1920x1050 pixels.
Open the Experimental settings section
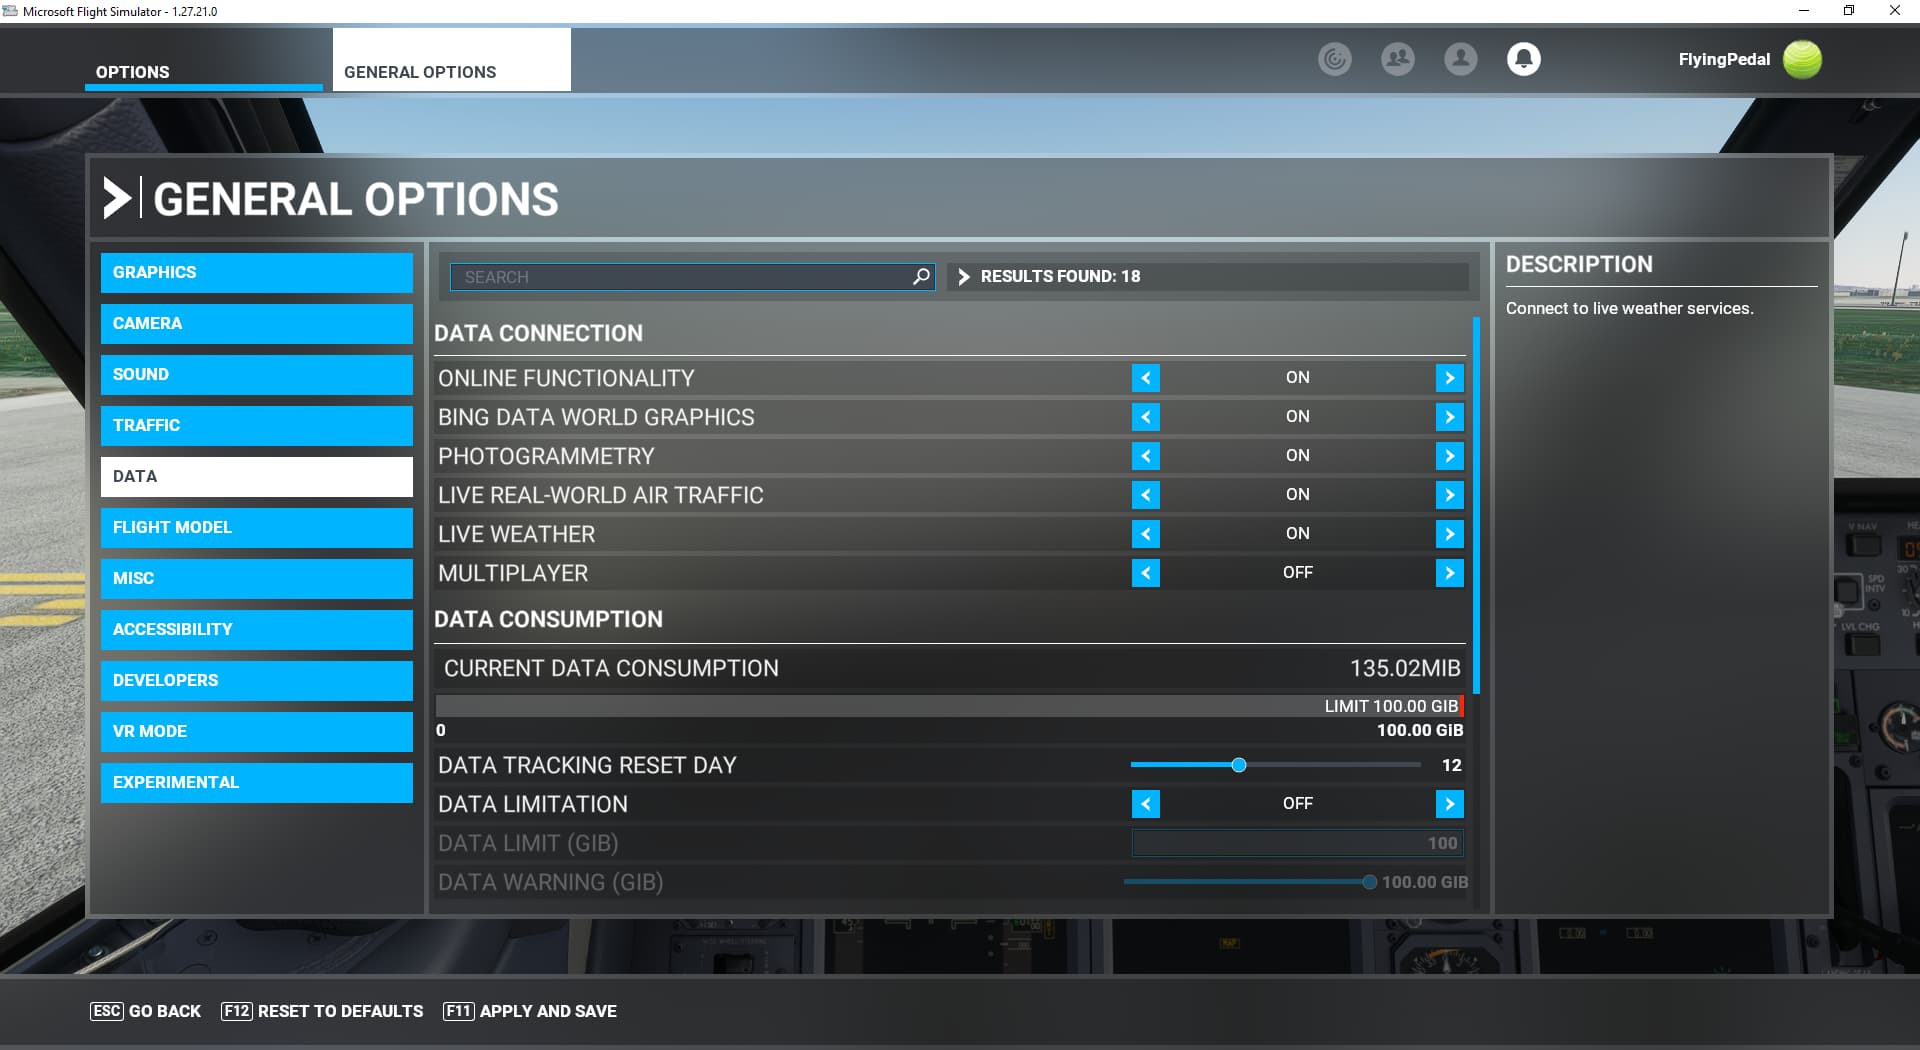tap(256, 782)
